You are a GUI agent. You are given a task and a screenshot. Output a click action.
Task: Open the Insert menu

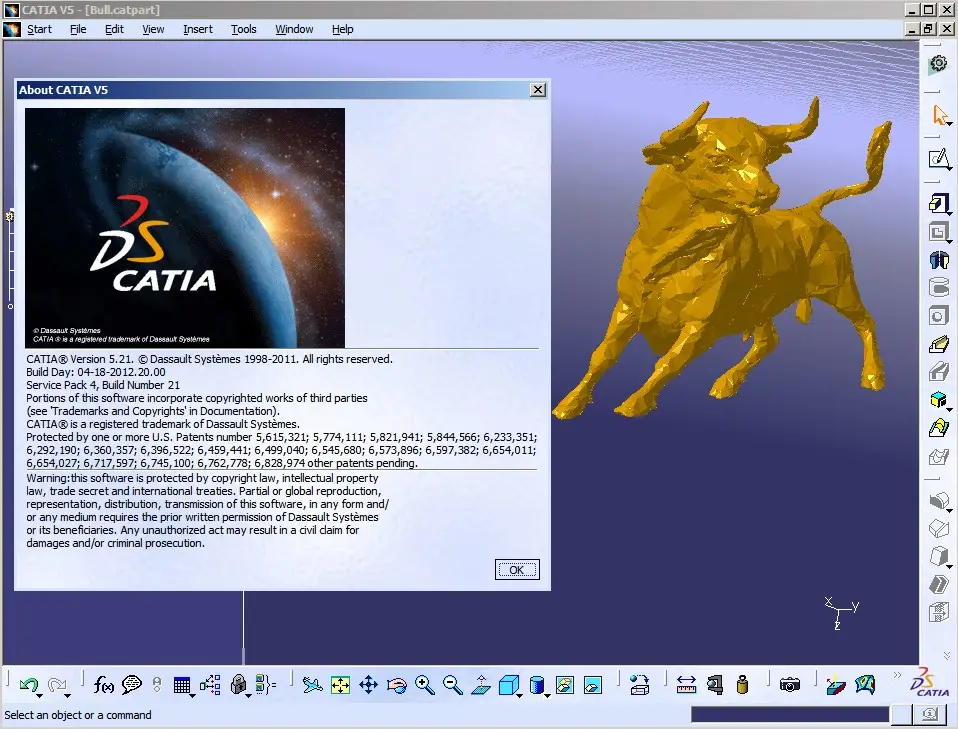tap(197, 29)
